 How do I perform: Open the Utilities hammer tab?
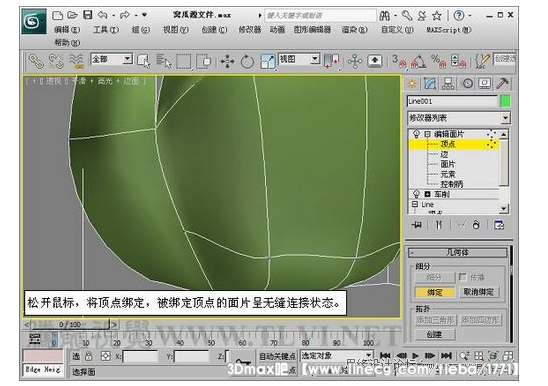[503, 84]
